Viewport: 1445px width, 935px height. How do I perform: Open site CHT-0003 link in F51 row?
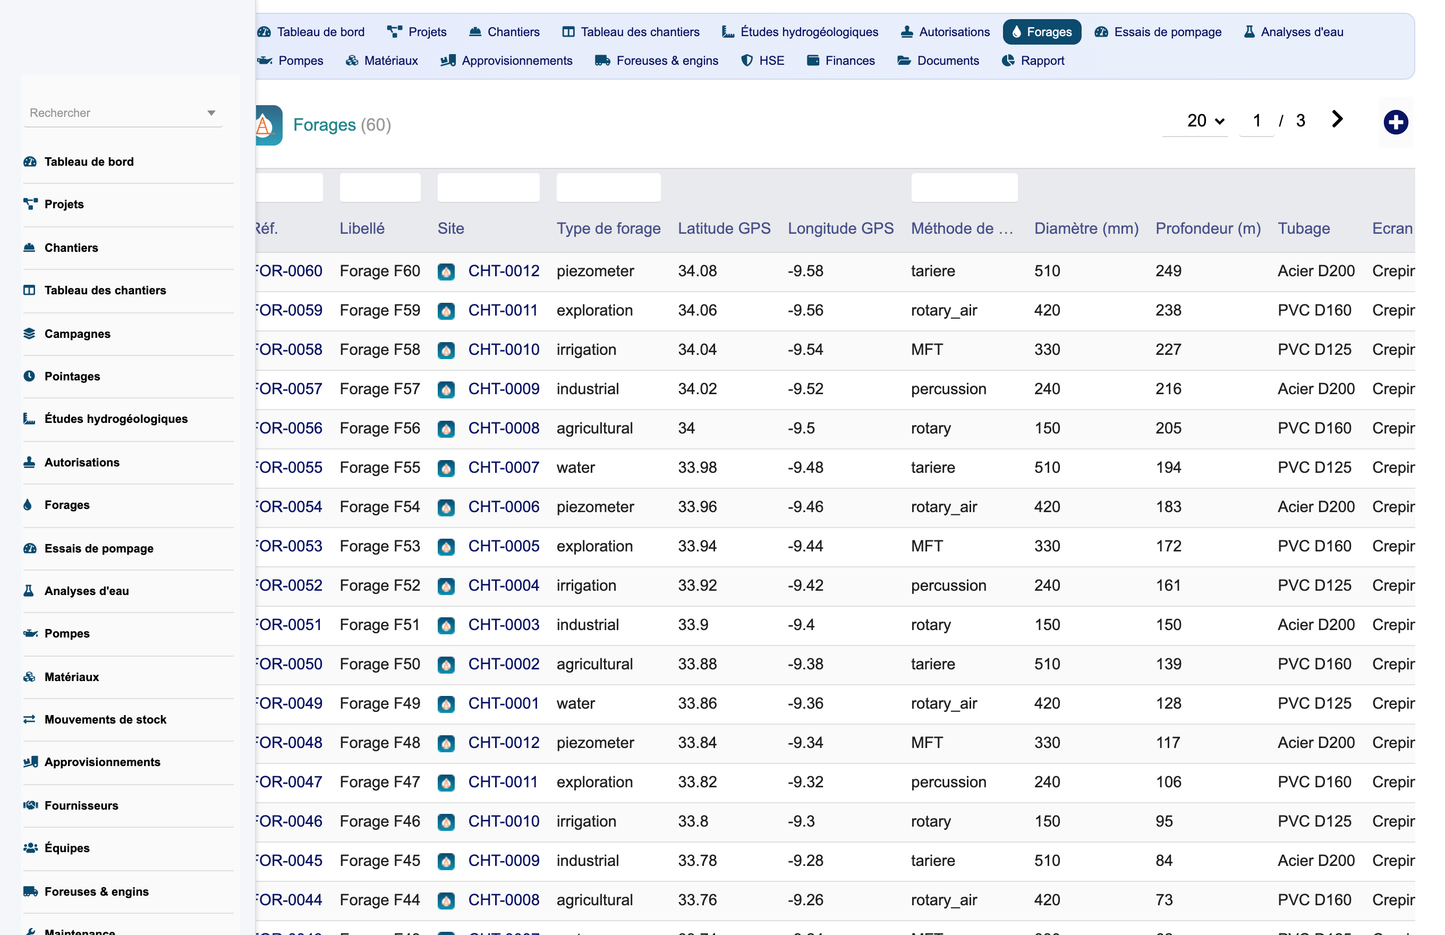pos(504,625)
